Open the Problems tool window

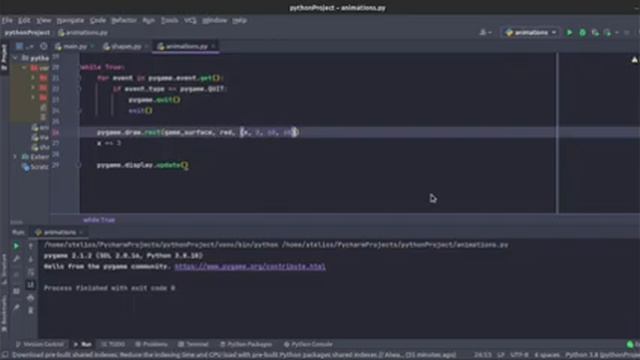151,344
